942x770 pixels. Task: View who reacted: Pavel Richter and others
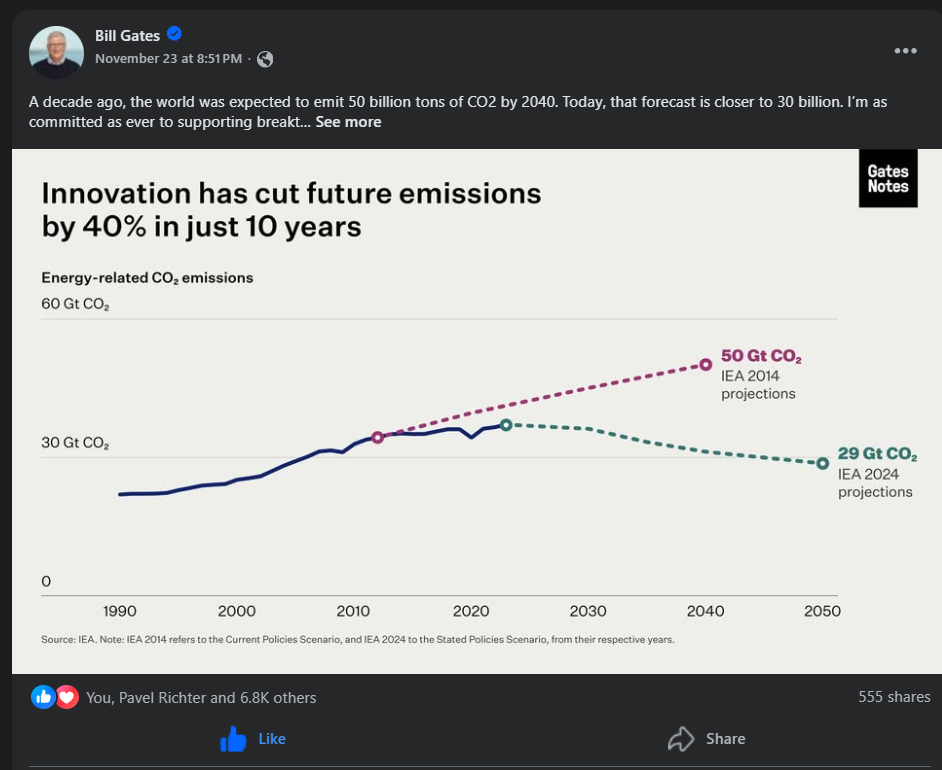click(200, 697)
